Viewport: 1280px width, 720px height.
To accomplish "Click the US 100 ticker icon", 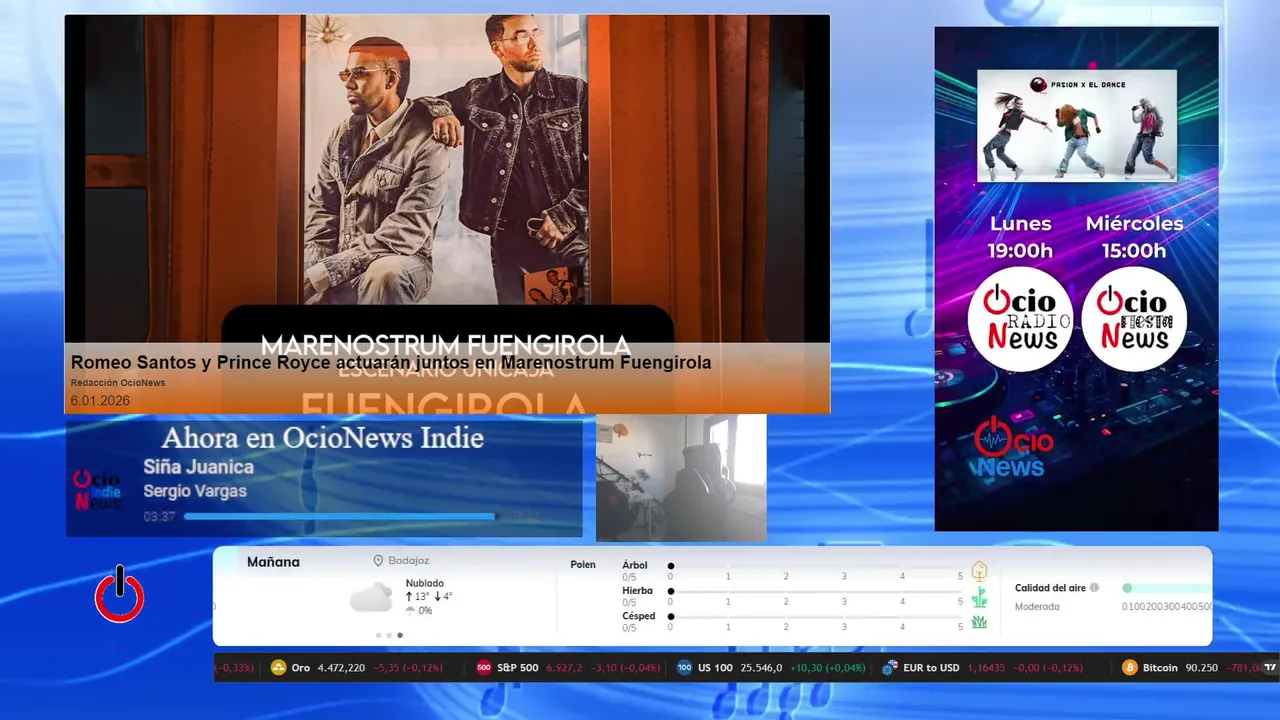I will point(685,668).
